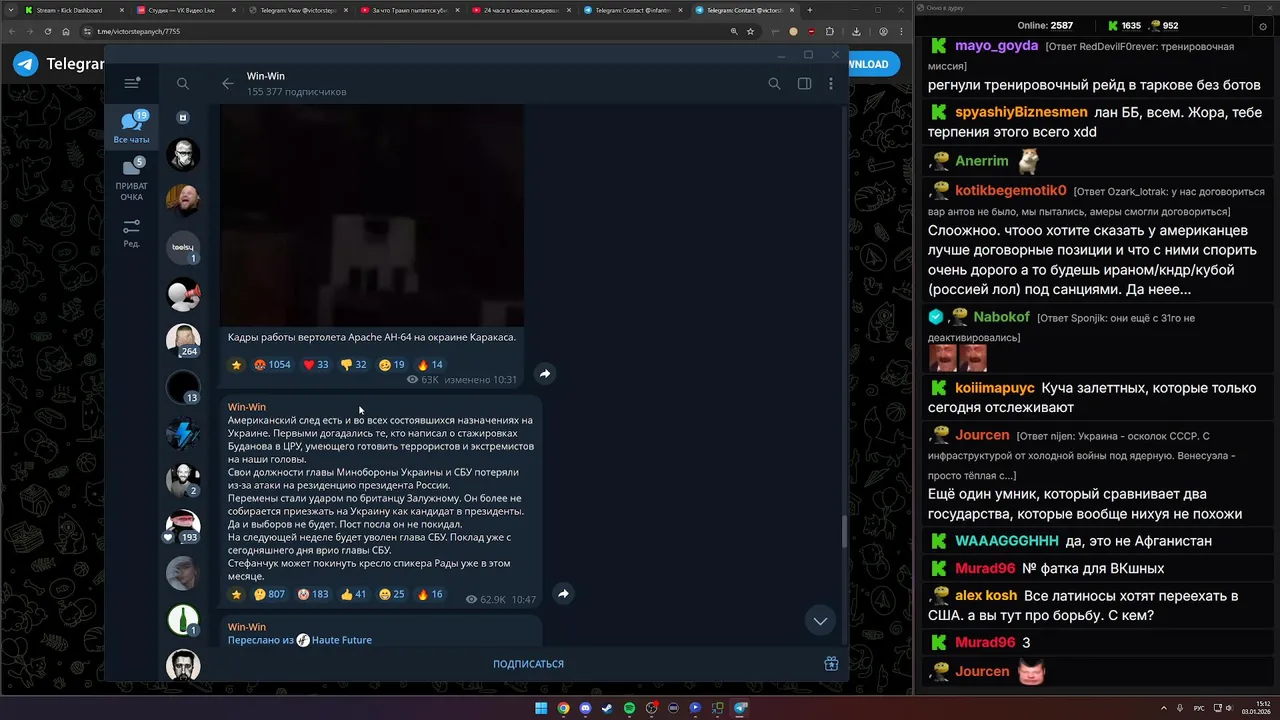This screenshot has width=1280, height=720.
Task: Click mayo_goyda username in chat
Action: 996,46
